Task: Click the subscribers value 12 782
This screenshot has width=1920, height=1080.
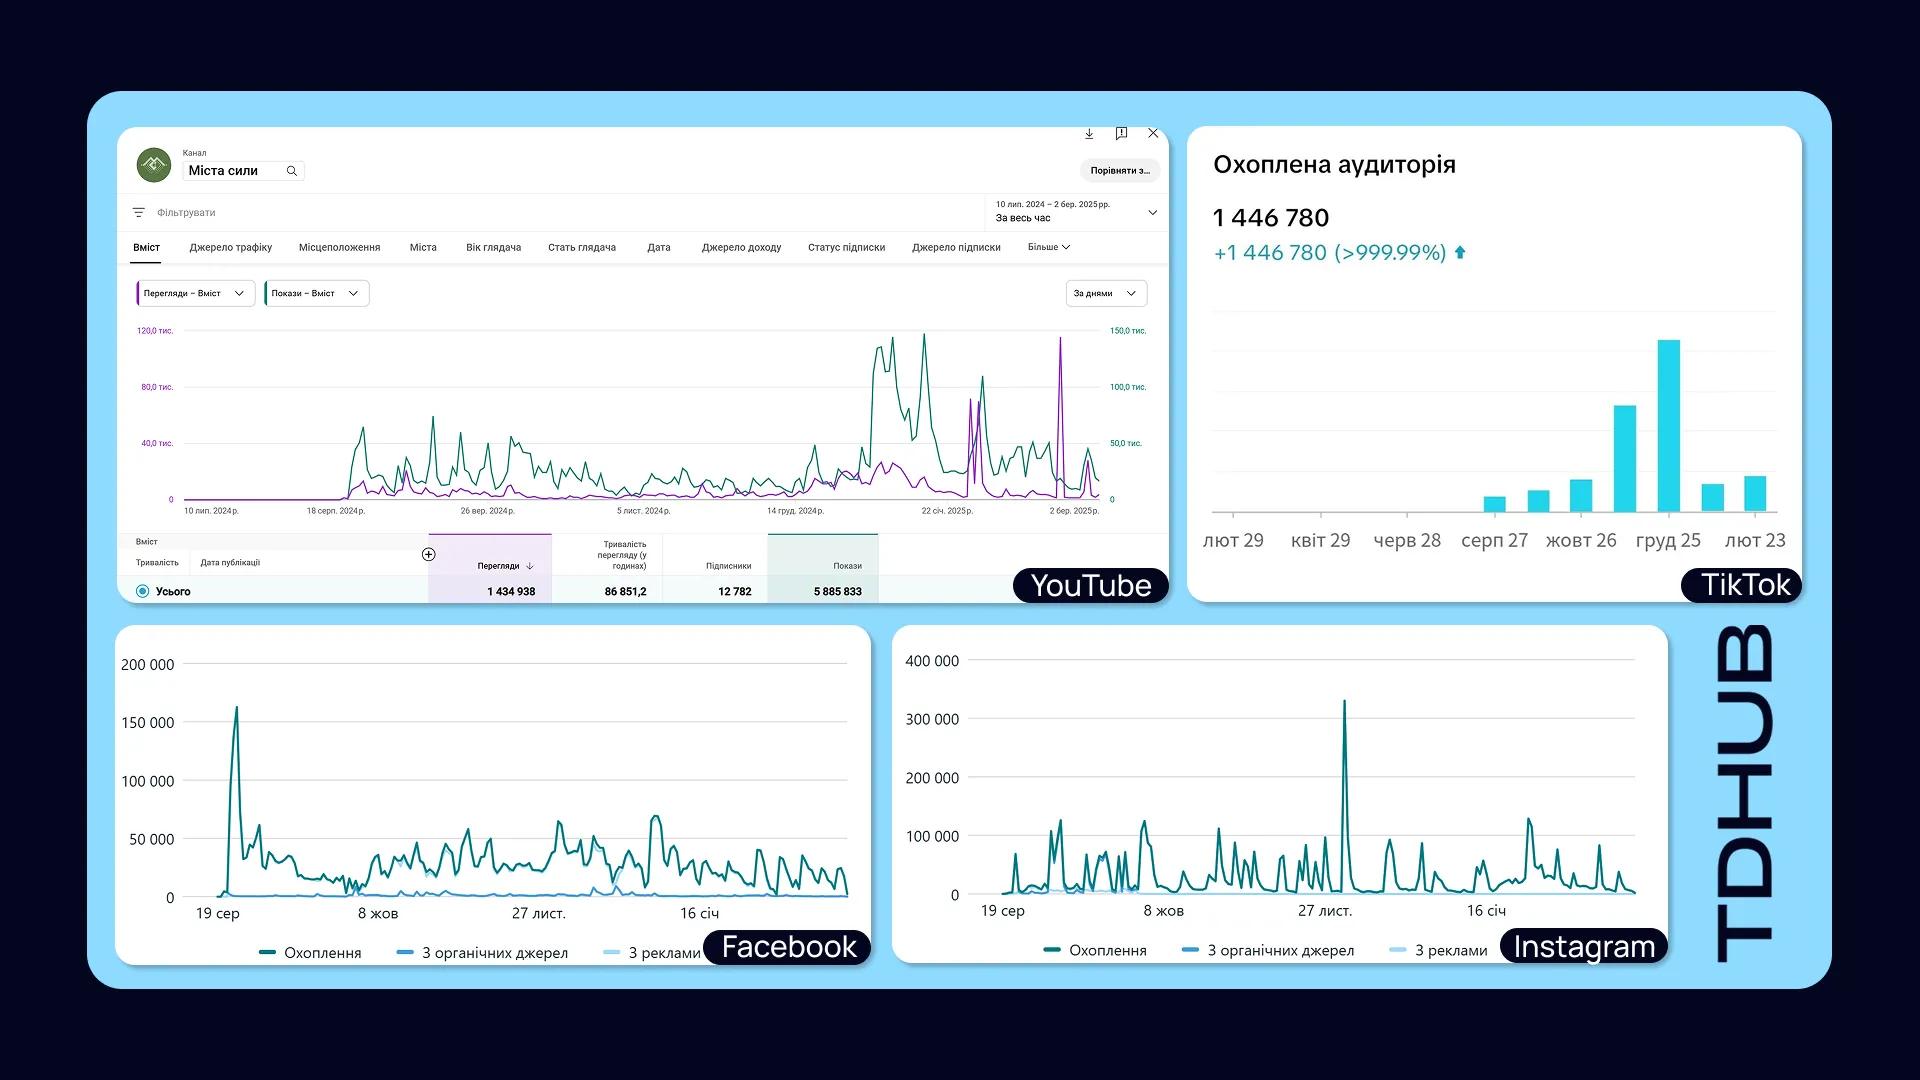Action: [734, 592]
